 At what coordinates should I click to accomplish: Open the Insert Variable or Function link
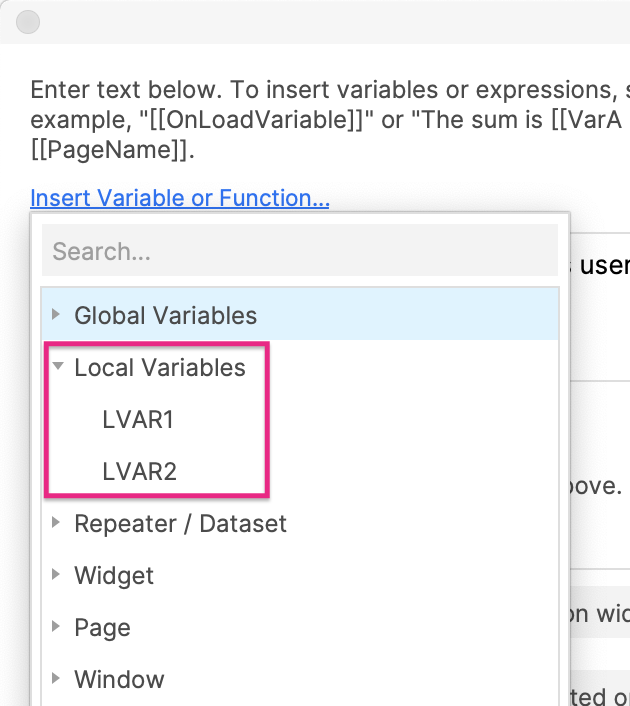click(180, 198)
